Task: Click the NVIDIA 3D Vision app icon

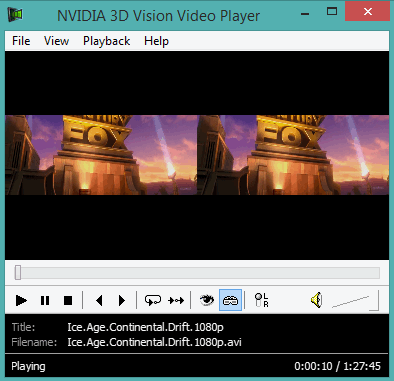Action: 15,14
